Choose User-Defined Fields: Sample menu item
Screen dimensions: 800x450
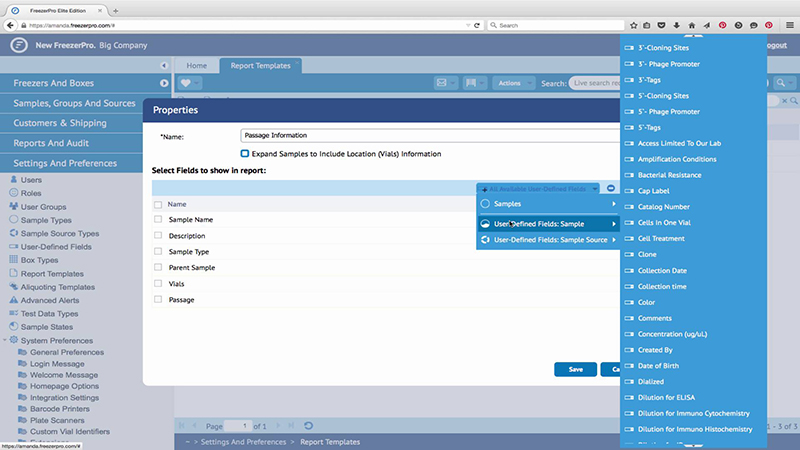pos(548,224)
